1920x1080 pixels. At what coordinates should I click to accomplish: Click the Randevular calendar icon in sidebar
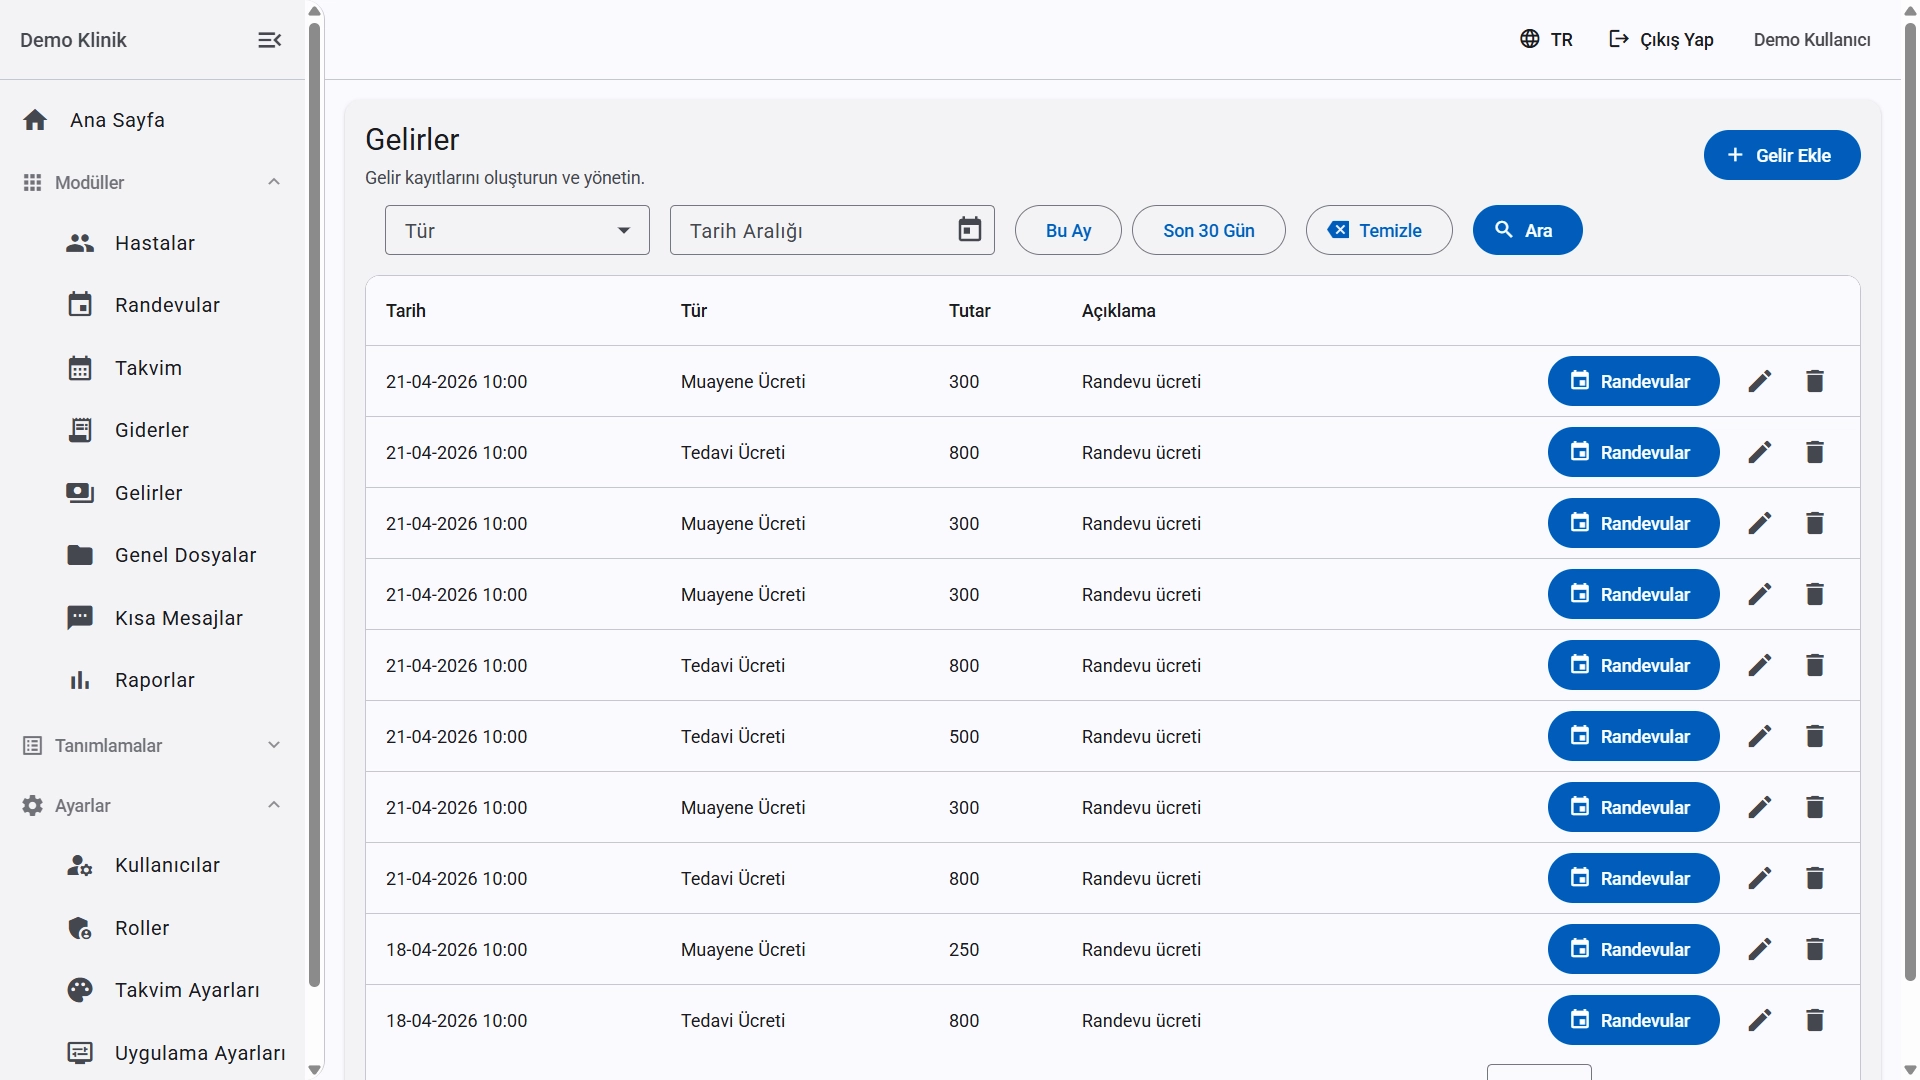(80, 305)
